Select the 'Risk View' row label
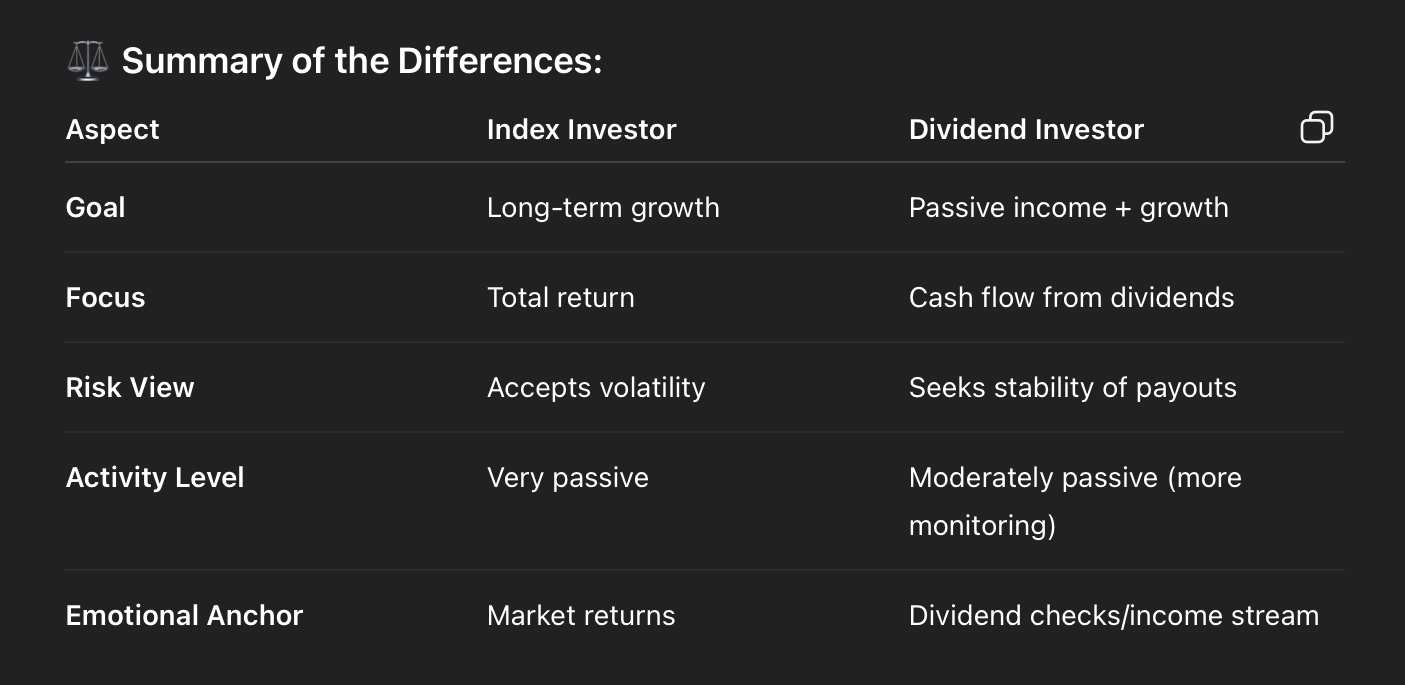This screenshot has height=685, width=1405. [x=130, y=388]
